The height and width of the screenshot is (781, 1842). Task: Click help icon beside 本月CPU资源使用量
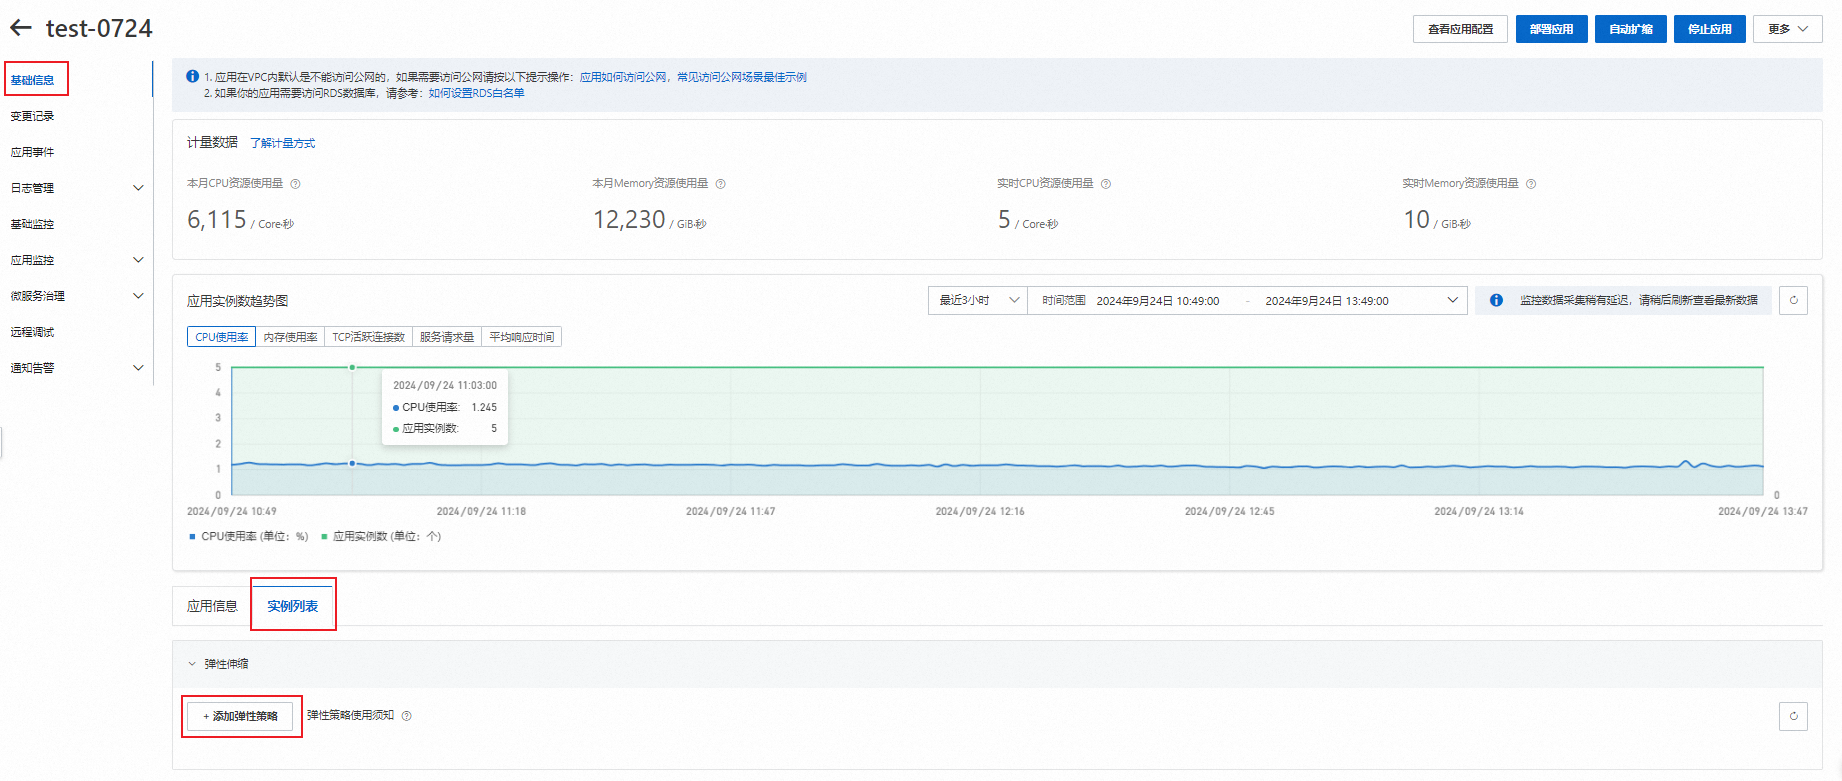[295, 184]
